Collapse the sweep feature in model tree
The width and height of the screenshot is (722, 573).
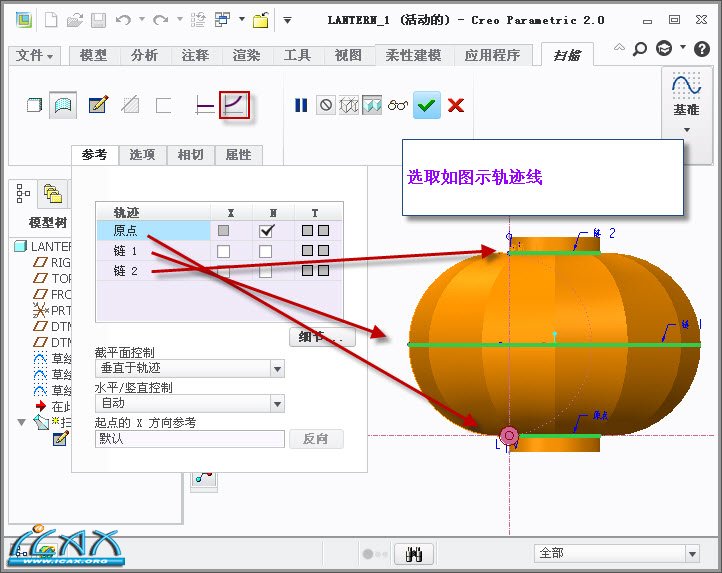click(21, 422)
